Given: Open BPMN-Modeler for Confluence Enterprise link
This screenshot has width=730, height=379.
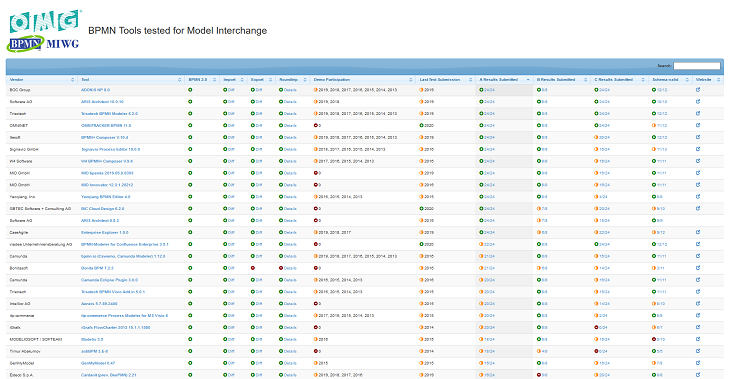Looking at the screenshot, I should 125,244.
